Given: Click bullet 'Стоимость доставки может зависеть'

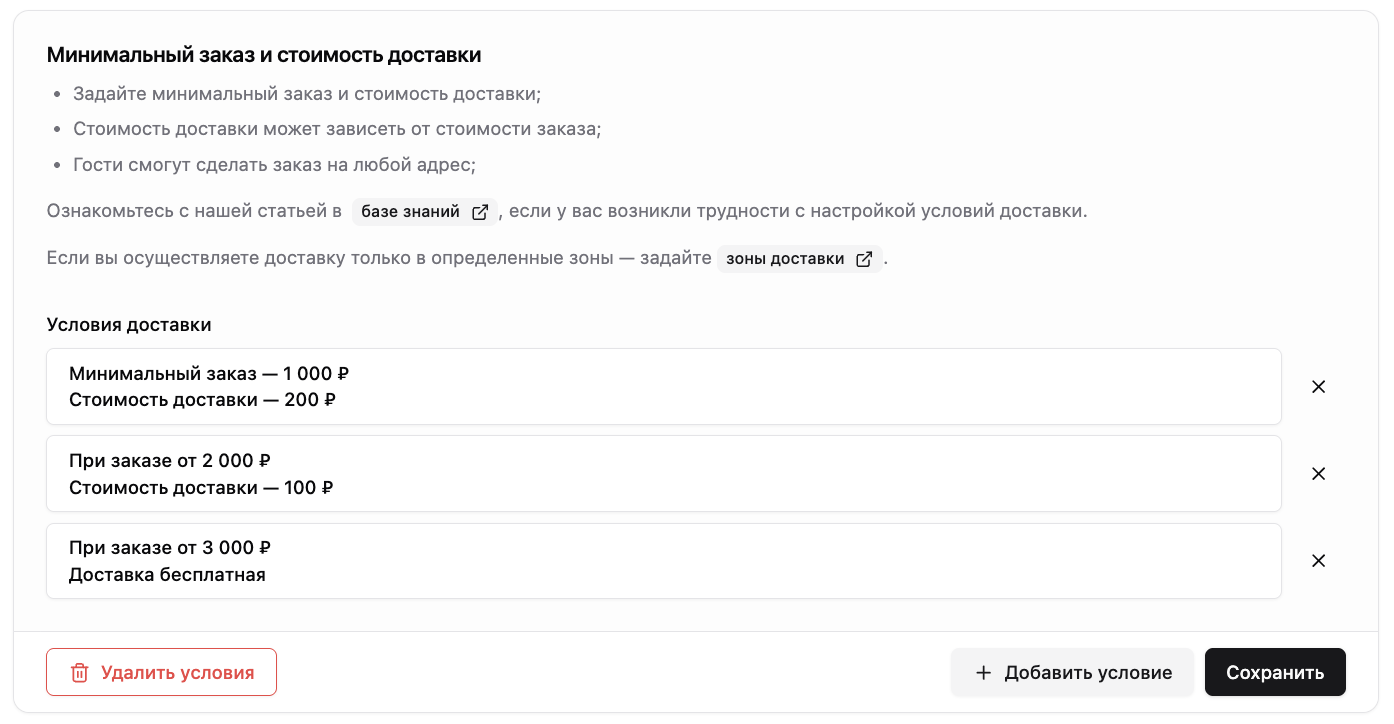Looking at the screenshot, I should (337, 130).
